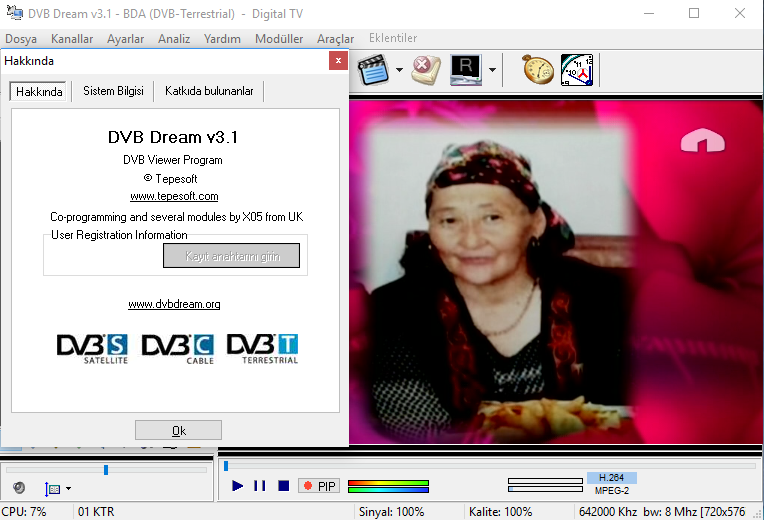Select the Hakkında tab

(39, 92)
